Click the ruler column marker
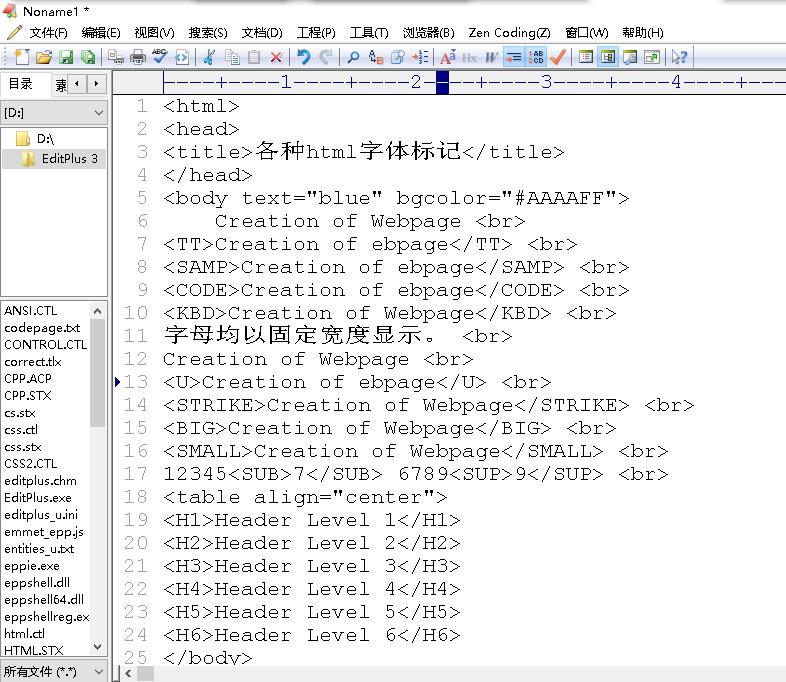 point(442,83)
